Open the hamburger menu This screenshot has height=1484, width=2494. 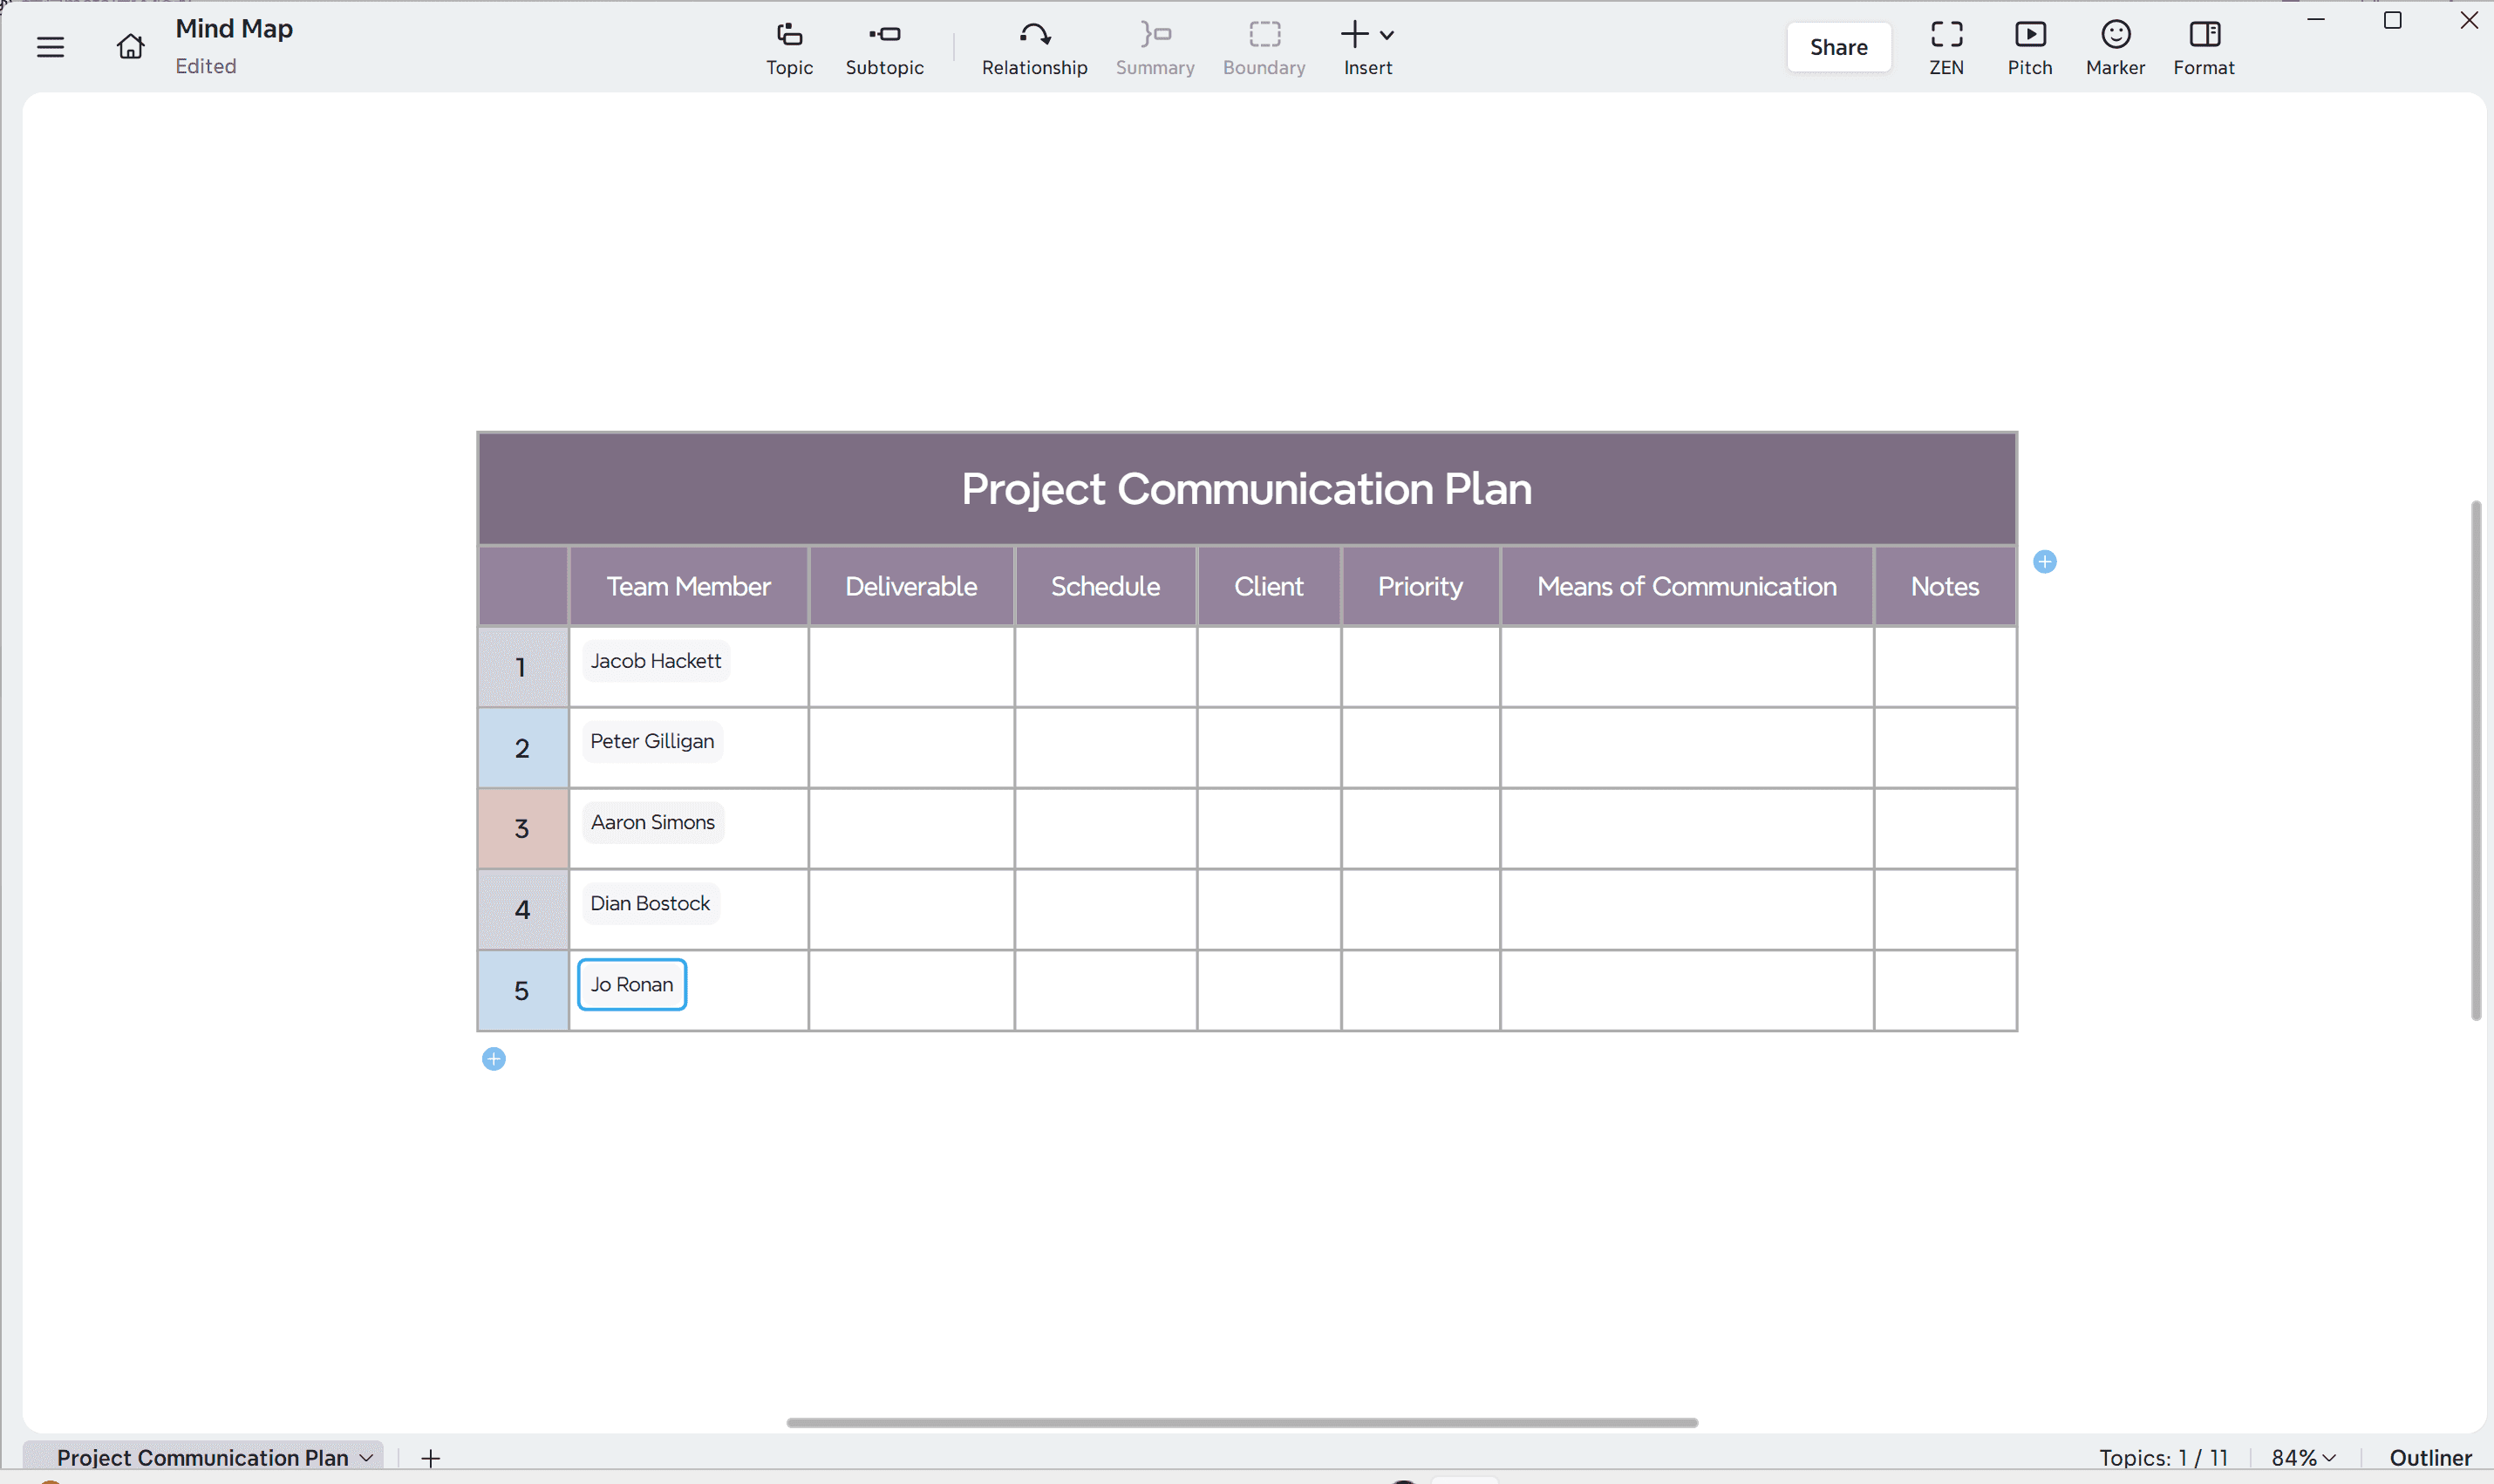(x=50, y=46)
